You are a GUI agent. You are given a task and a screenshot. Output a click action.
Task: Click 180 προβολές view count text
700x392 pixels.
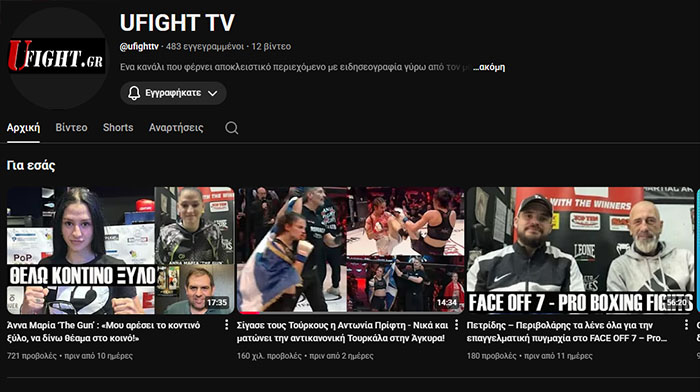click(492, 356)
